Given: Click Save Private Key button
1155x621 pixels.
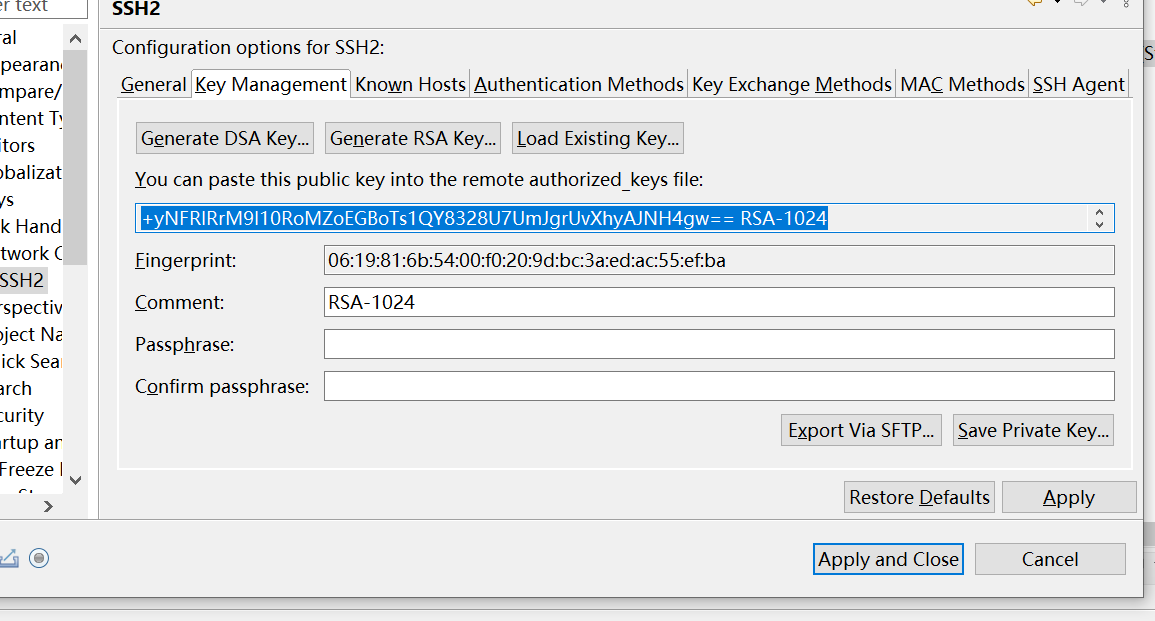Looking at the screenshot, I should pos(1033,430).
